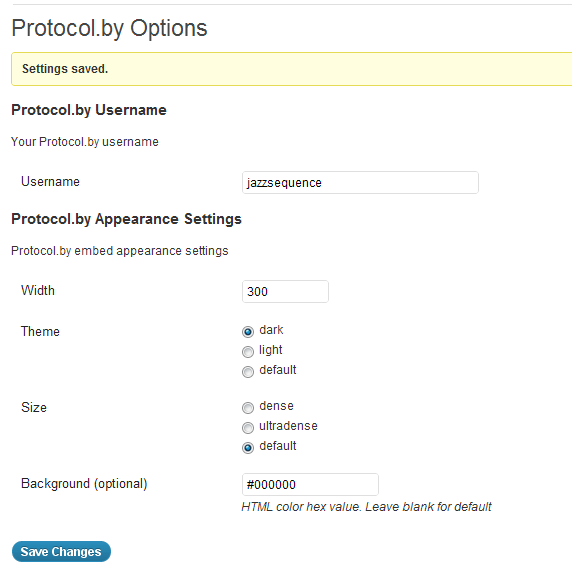The image size is (572, 581).
Task: Click the Background hex color field
Action: [x=310, y=484]
